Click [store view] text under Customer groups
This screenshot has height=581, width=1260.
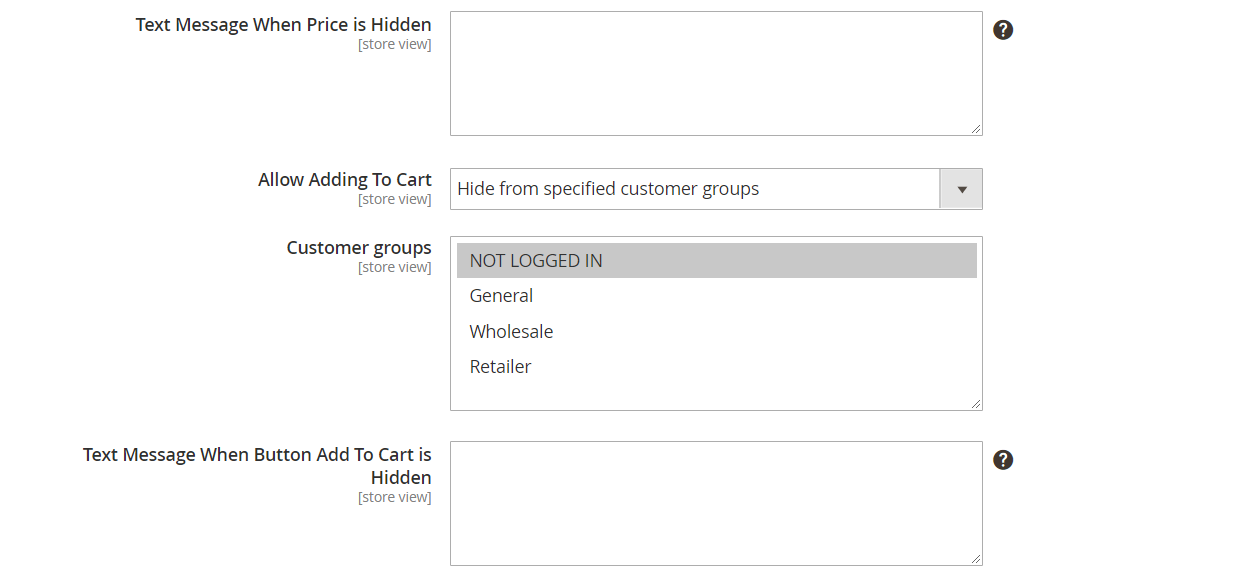pos(394,268)
